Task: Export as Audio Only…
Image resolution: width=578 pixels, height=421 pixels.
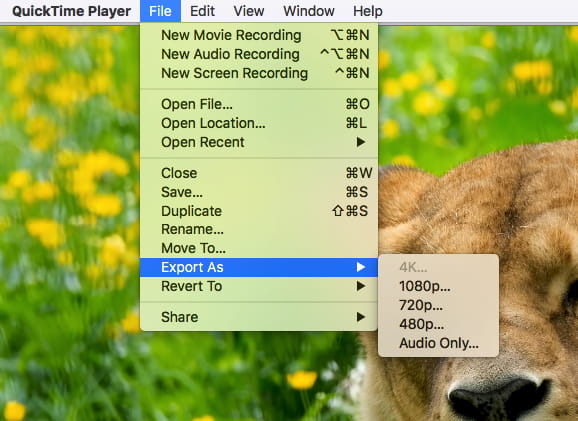Action: 438,343
